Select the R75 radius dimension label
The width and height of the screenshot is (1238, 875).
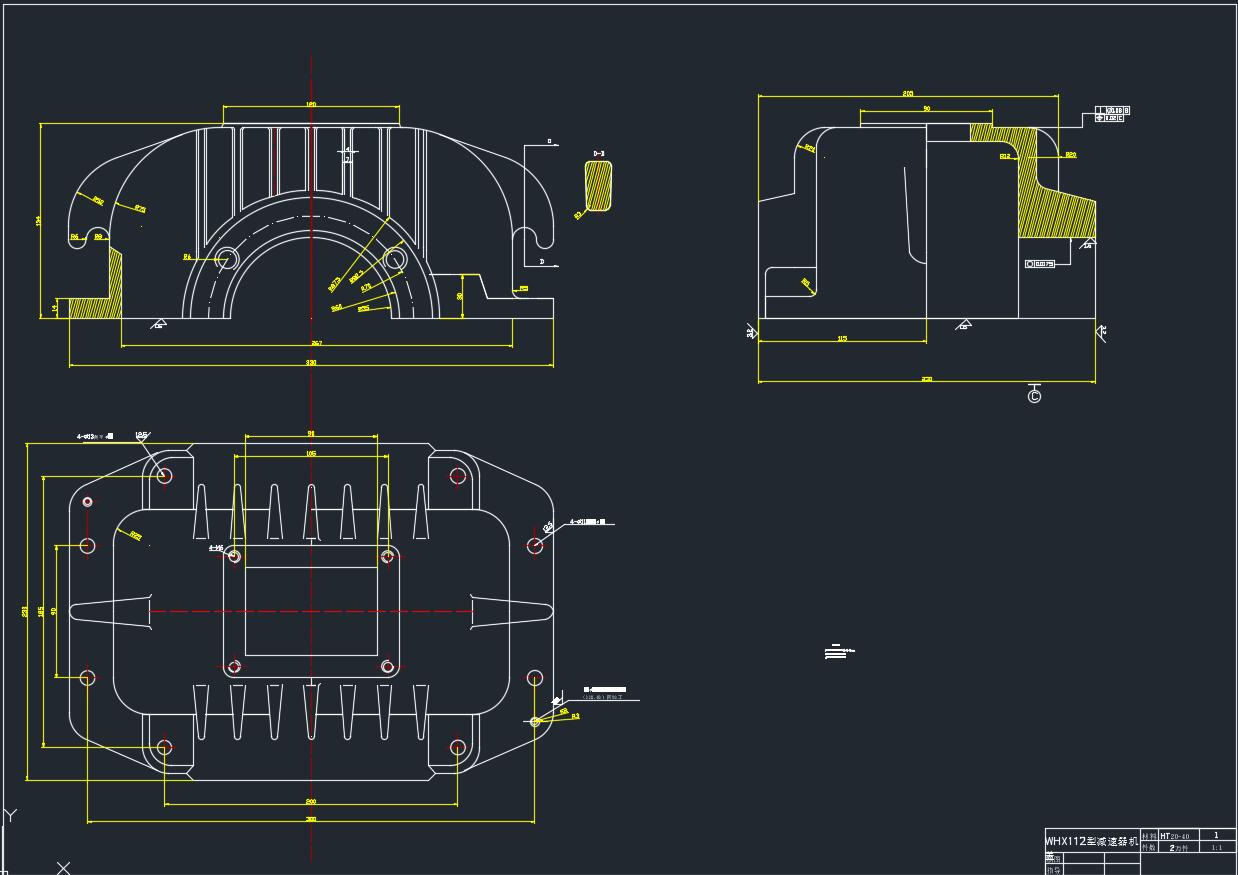140,209
